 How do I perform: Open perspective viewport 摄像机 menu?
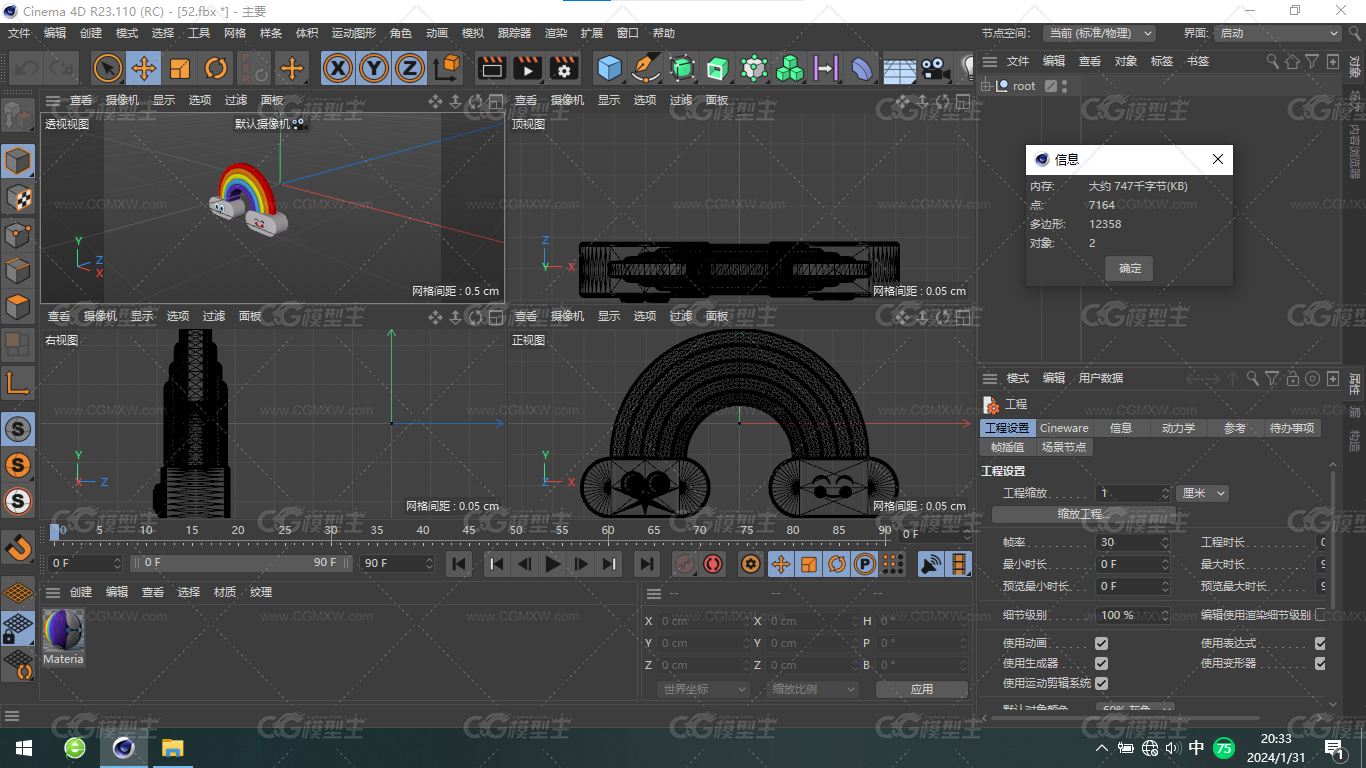[123, 100]
